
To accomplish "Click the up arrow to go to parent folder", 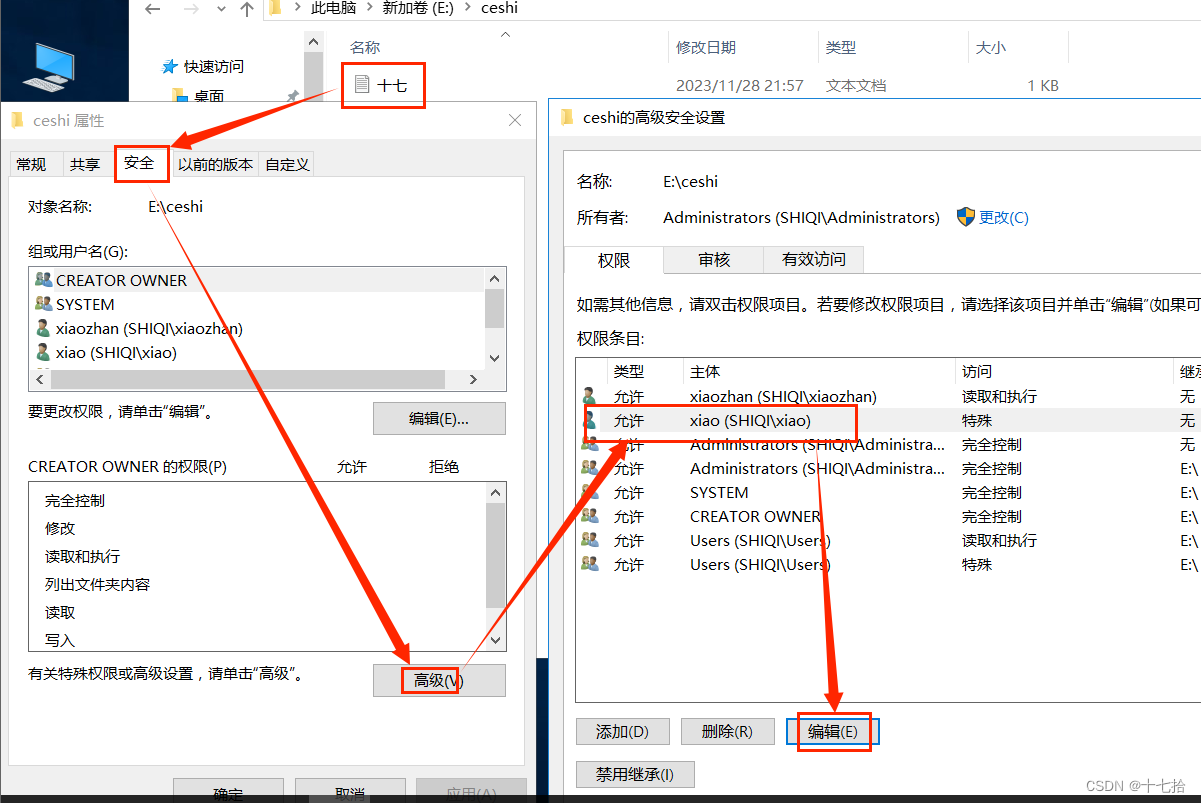I will 246,8.
